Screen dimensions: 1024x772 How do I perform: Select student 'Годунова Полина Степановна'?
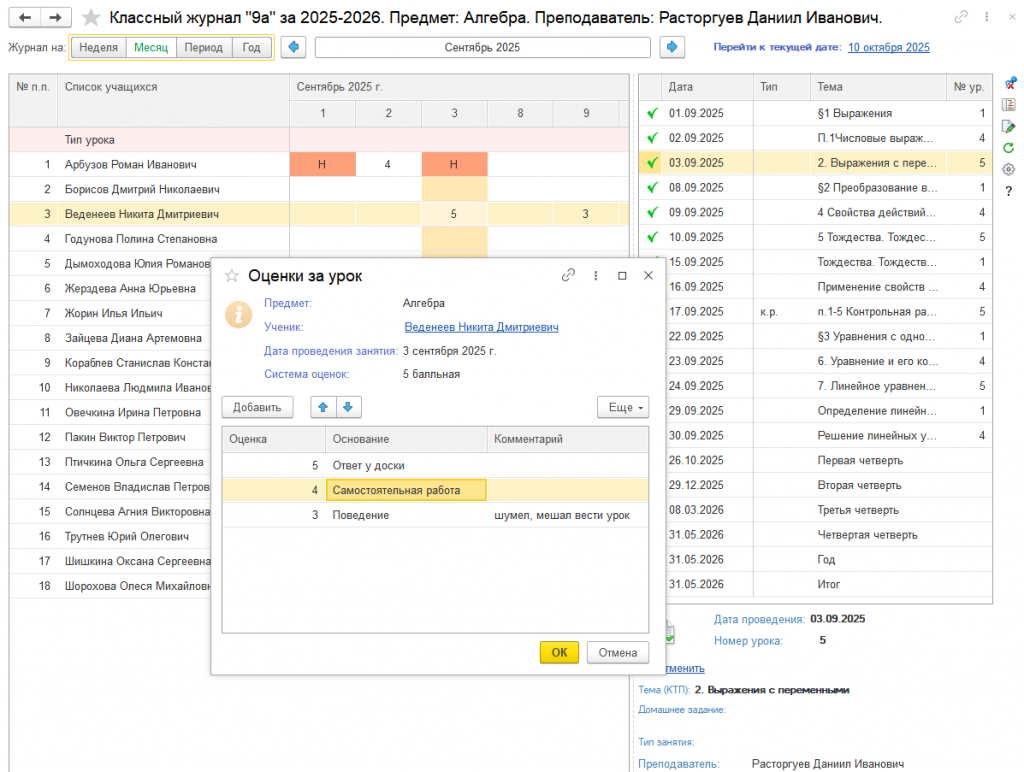click(140, 239)
